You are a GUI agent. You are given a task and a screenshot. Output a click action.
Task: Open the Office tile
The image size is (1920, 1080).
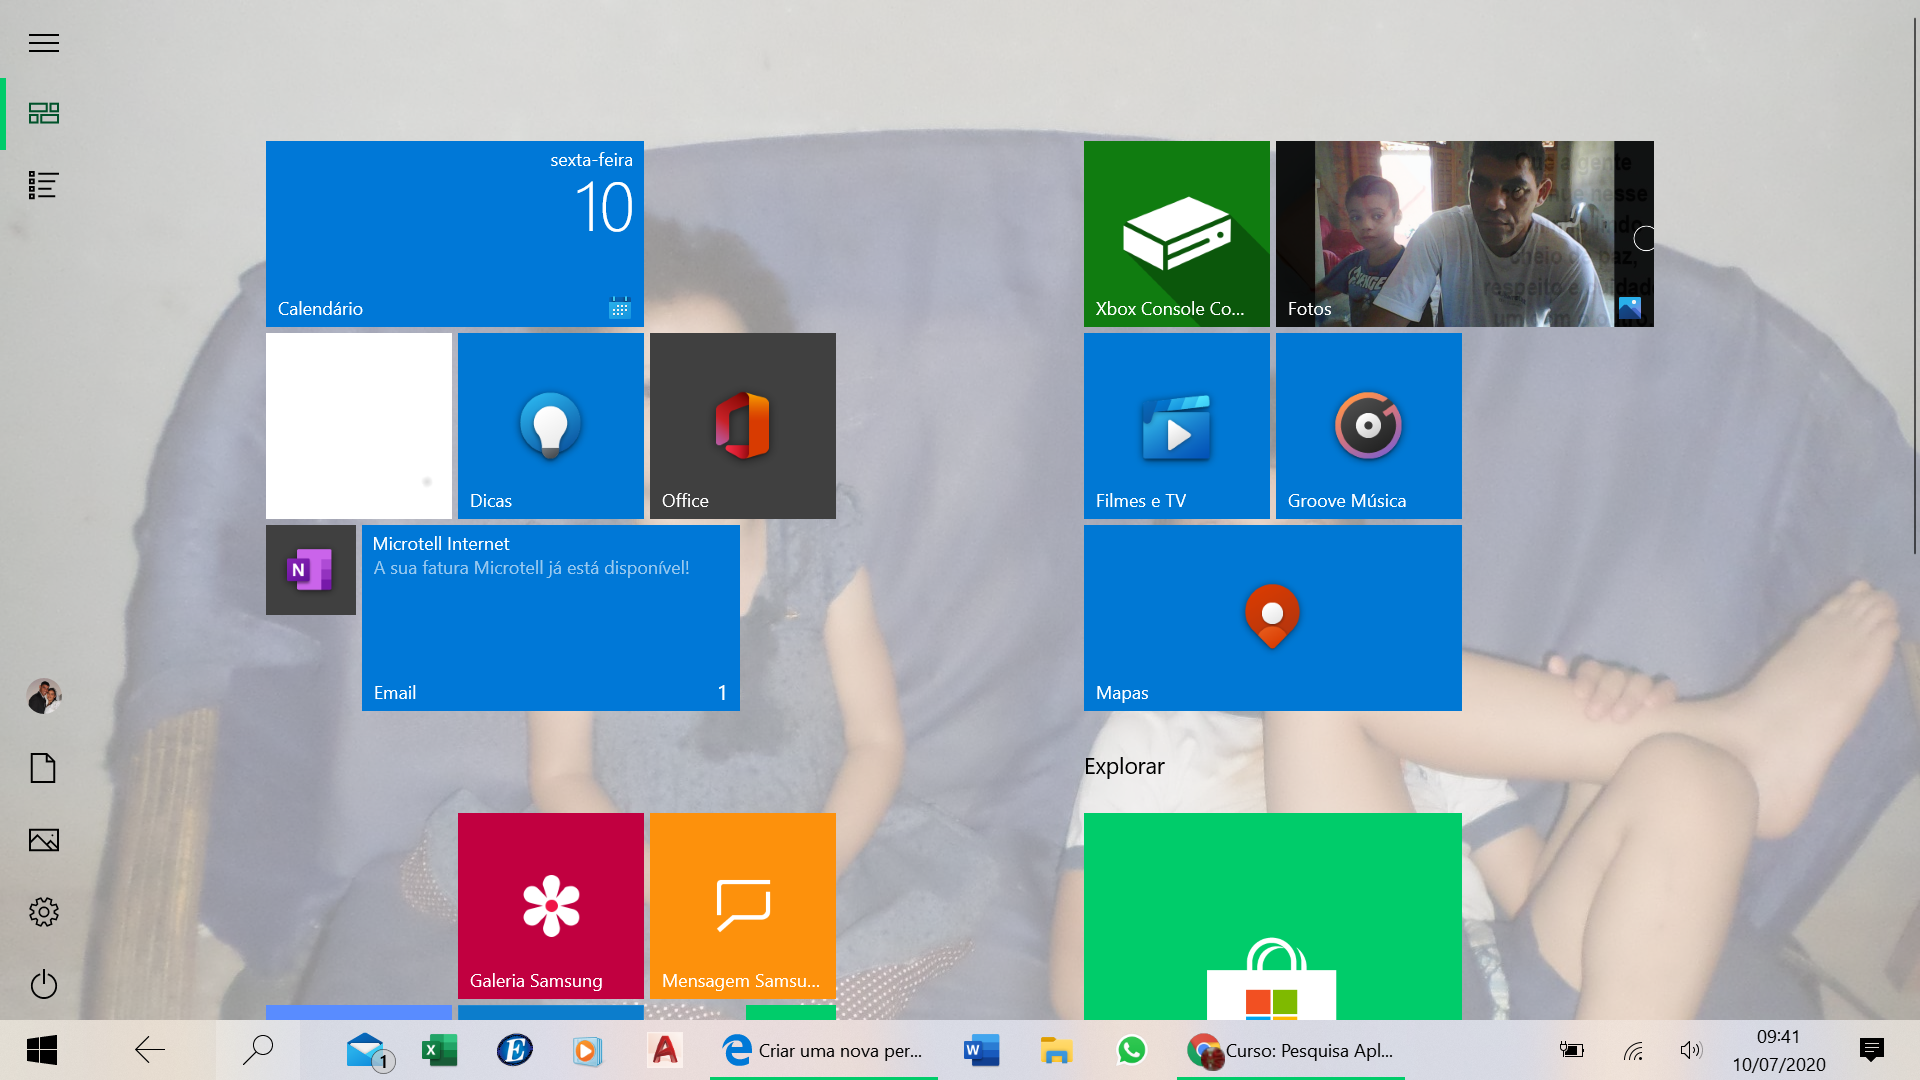[x=742, y=425]
